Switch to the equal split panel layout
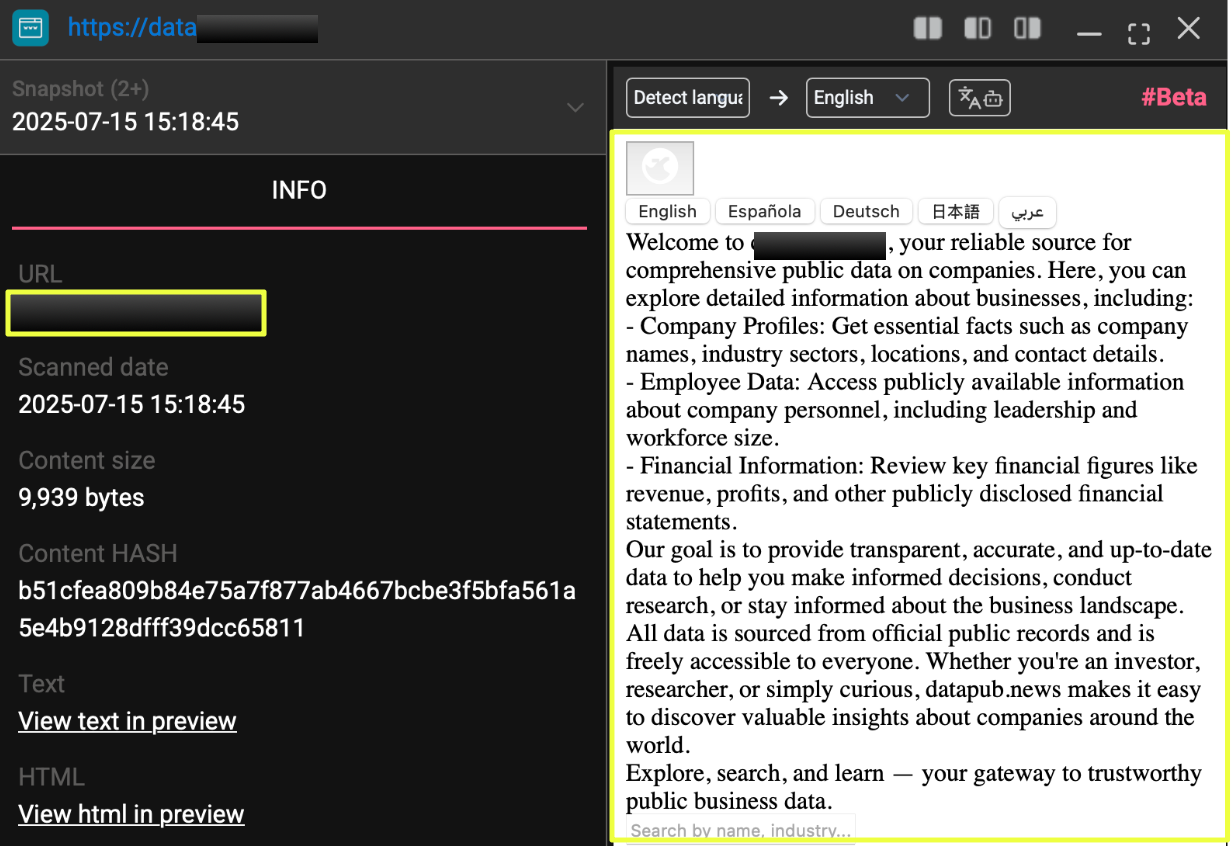The width and height of the screenshot is (1232, 846). coord(928,29)
